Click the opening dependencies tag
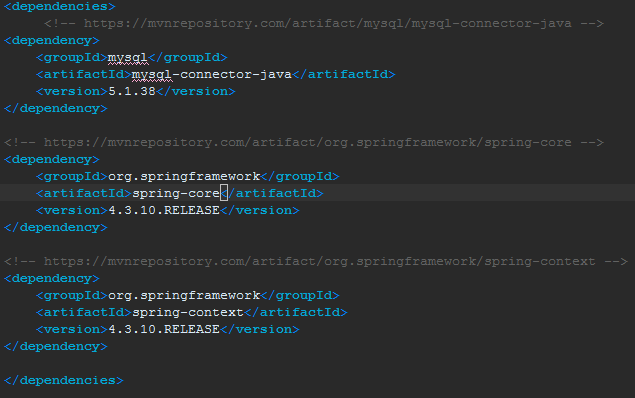 [x=60, y=6]
